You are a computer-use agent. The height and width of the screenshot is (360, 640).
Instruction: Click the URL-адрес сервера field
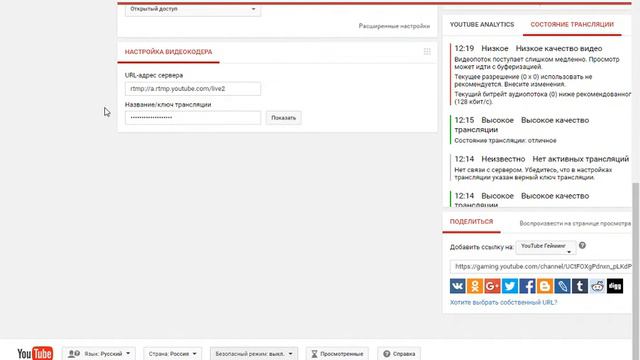tap(193, 89)
